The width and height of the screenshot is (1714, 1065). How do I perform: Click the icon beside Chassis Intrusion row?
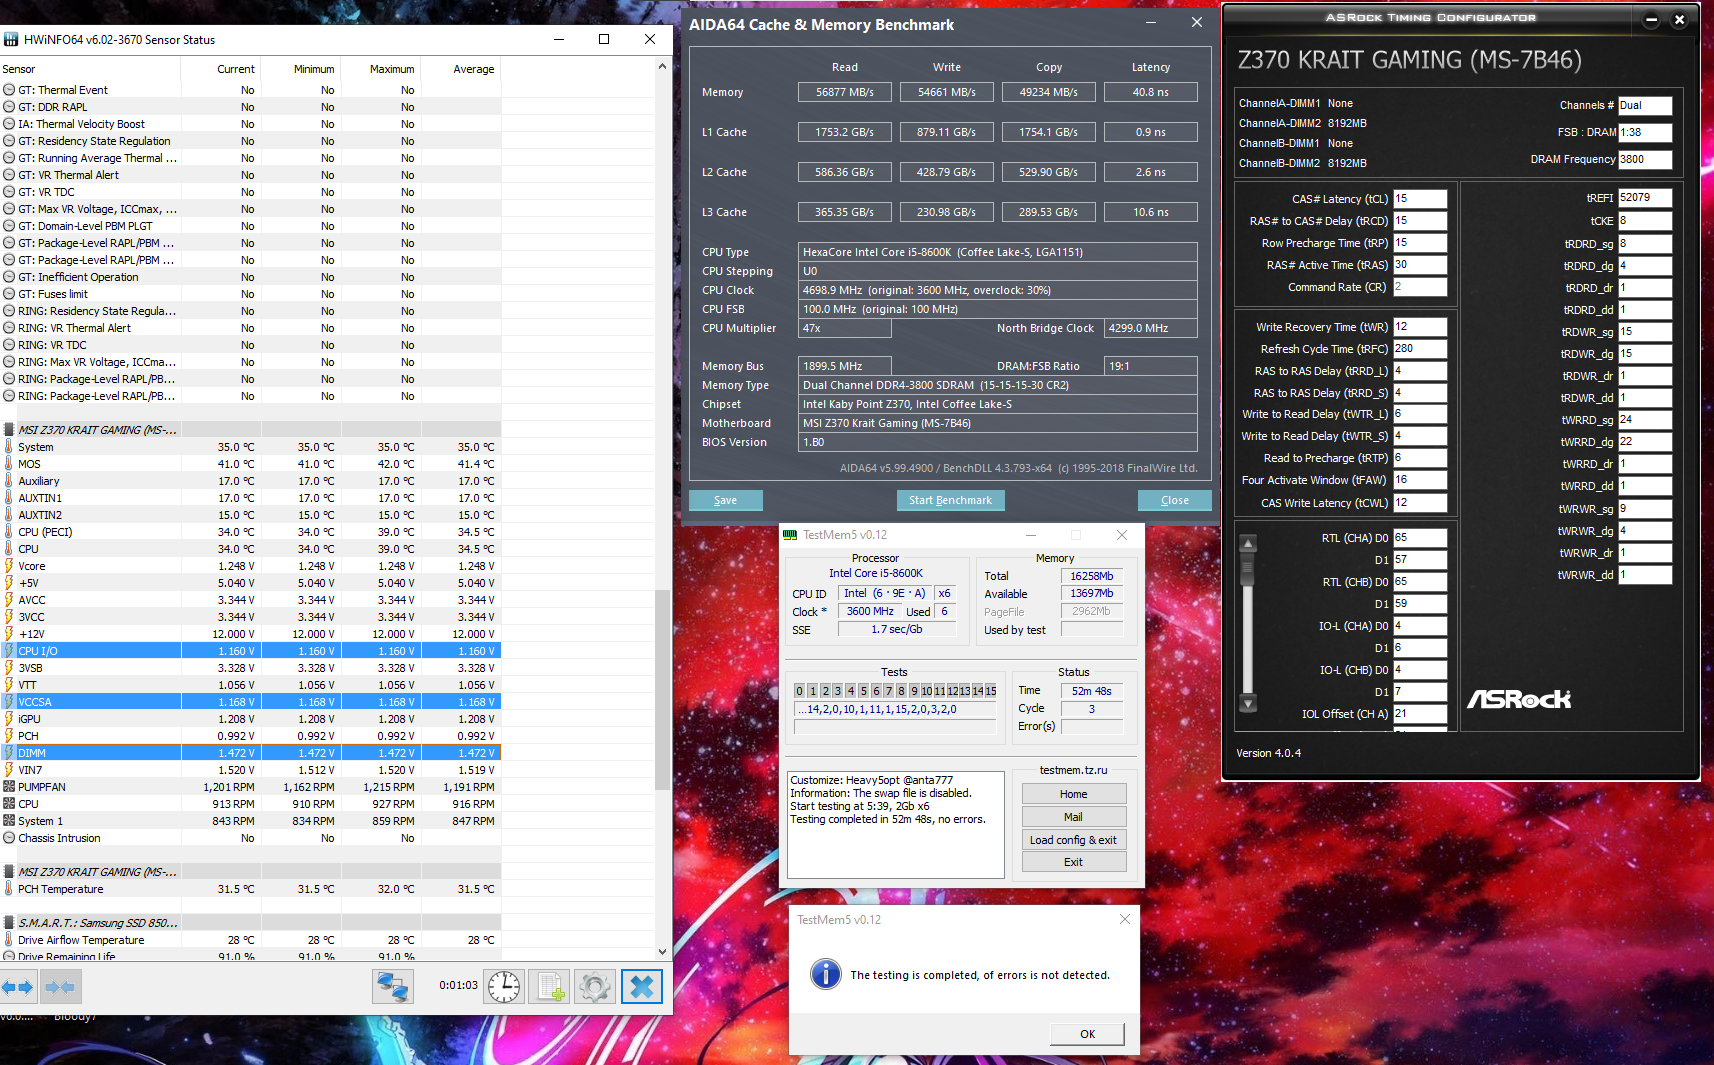pyautogui.click(x=9, y=838)
